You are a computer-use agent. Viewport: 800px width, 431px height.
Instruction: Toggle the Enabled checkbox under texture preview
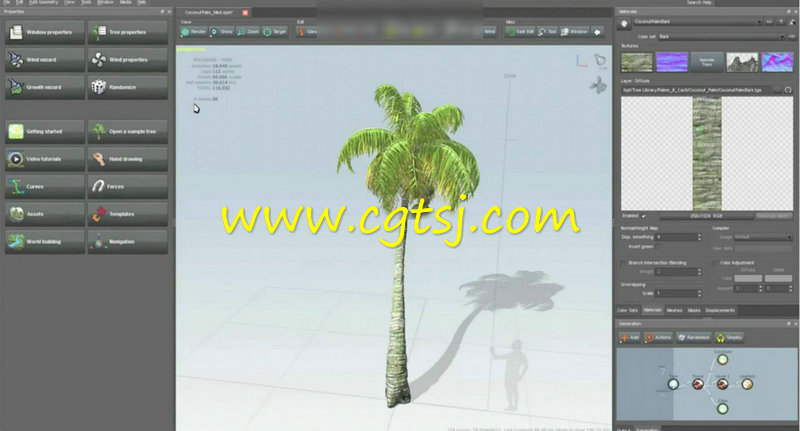click(643, 216)
